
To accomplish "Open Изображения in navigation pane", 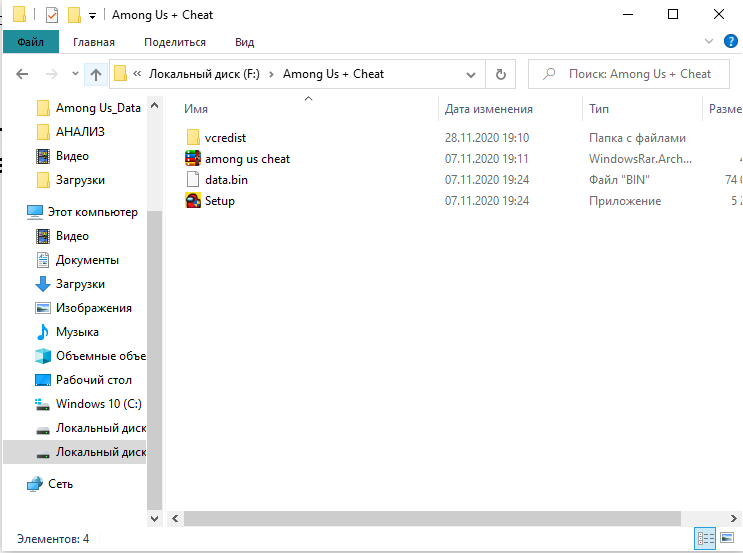I will click(x=83, y=308).
